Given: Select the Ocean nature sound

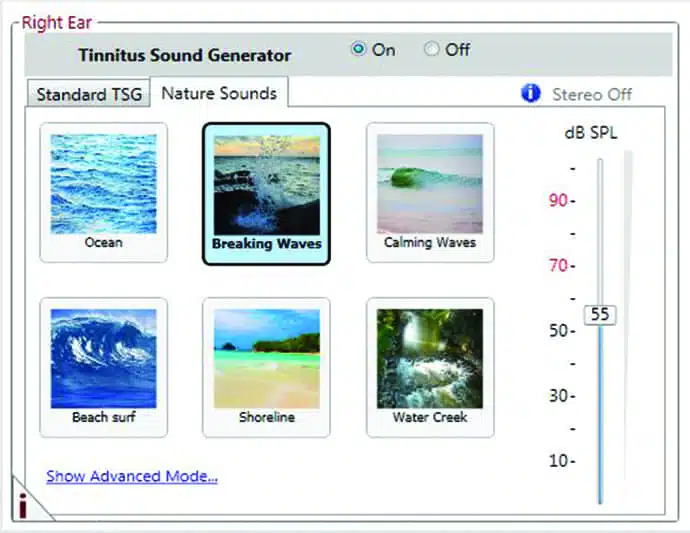Looking at the screenshot, I should tap(103, 190).
